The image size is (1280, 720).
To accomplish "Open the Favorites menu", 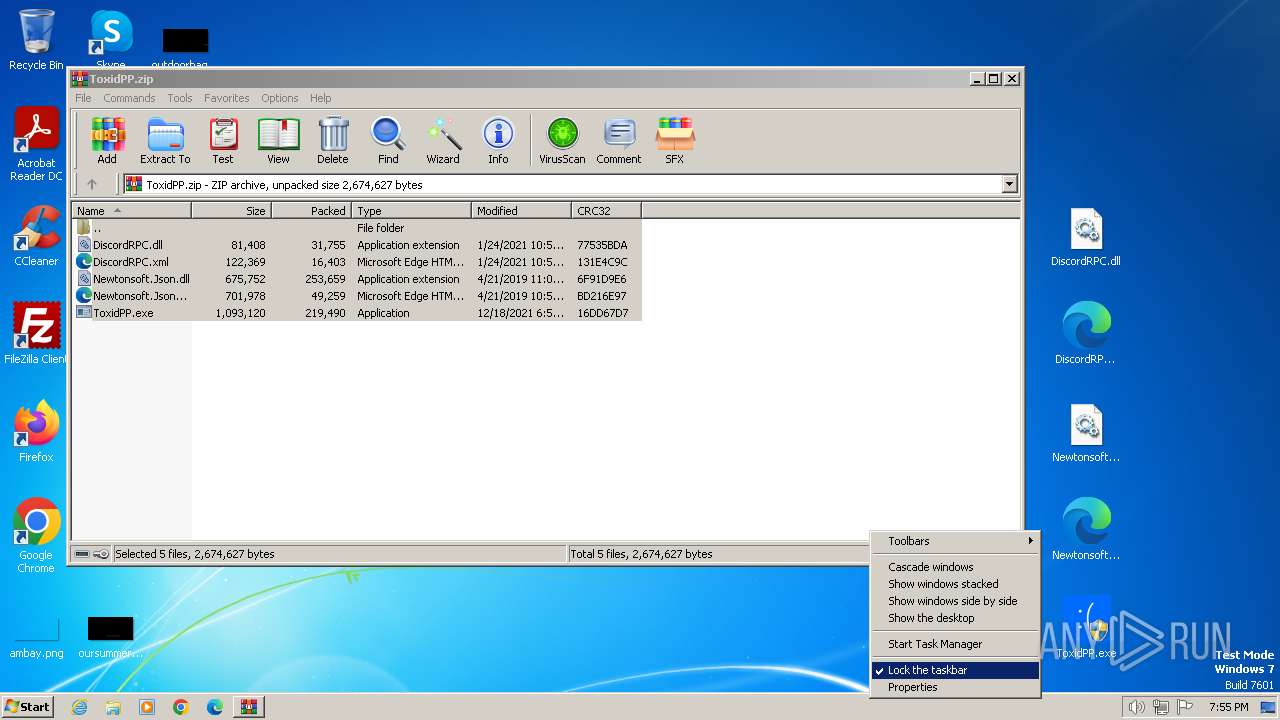I will click(227, 98).
